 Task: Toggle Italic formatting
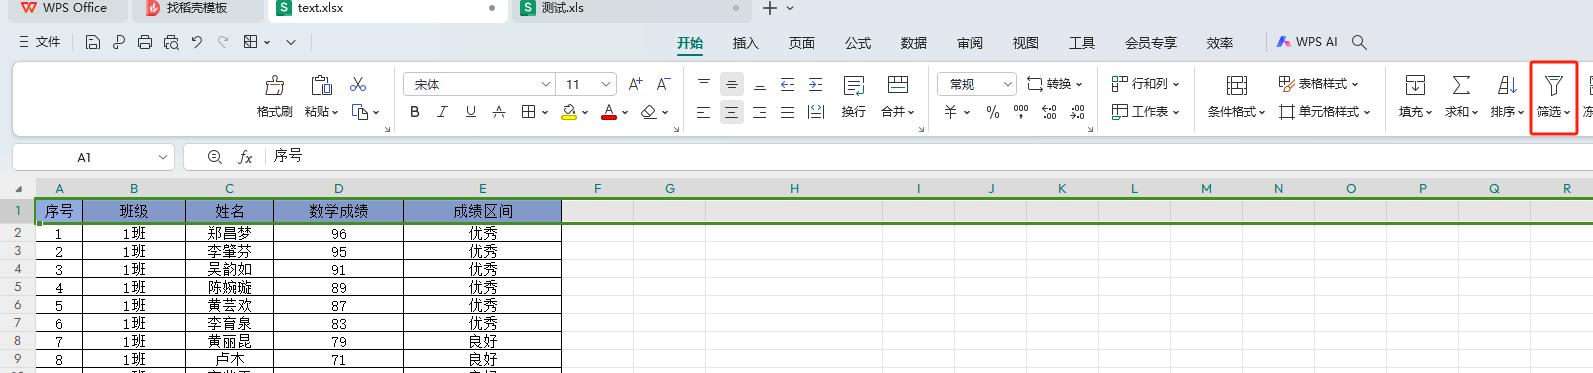[x=442, y=112]
